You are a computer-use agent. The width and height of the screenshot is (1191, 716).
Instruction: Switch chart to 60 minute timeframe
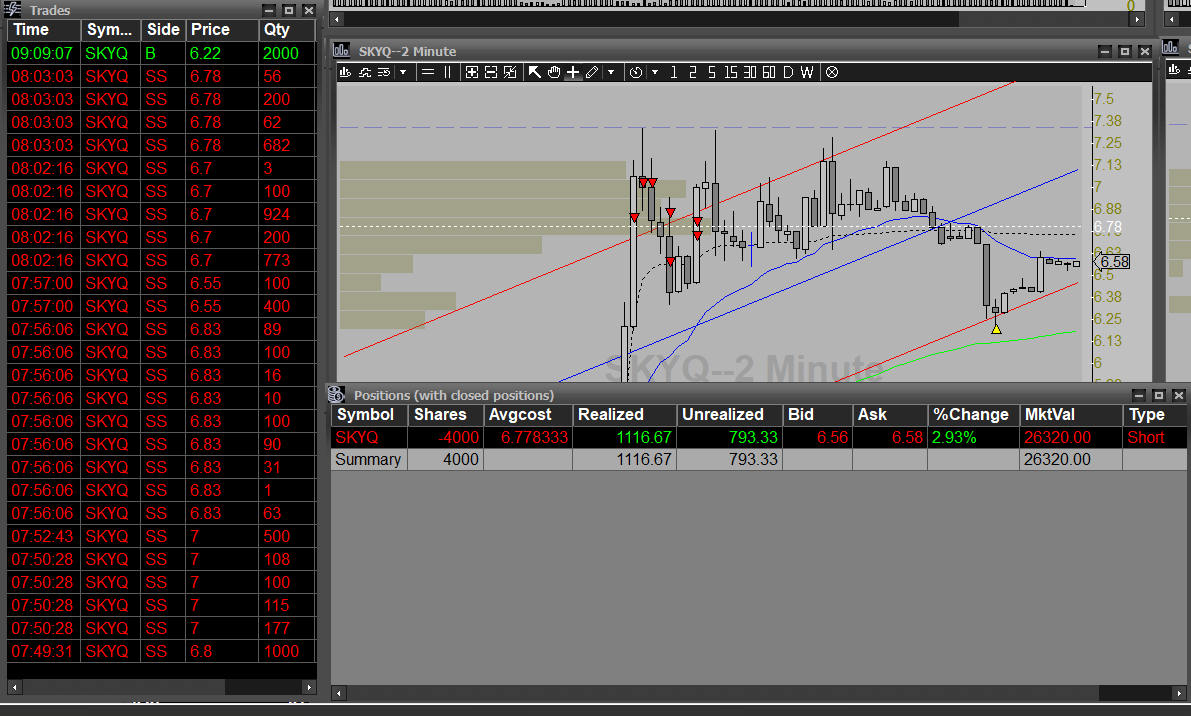coord(769,72)
